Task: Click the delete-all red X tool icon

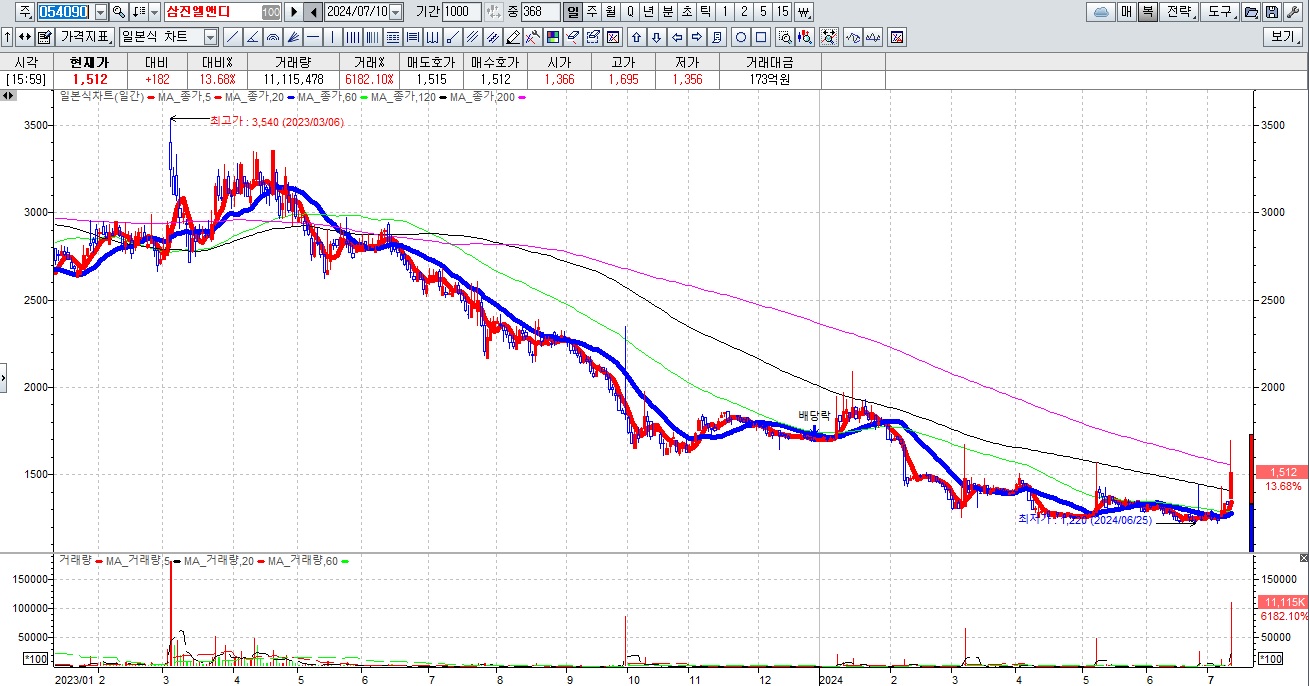Action: pyautogui.click(x=612, y=37)
